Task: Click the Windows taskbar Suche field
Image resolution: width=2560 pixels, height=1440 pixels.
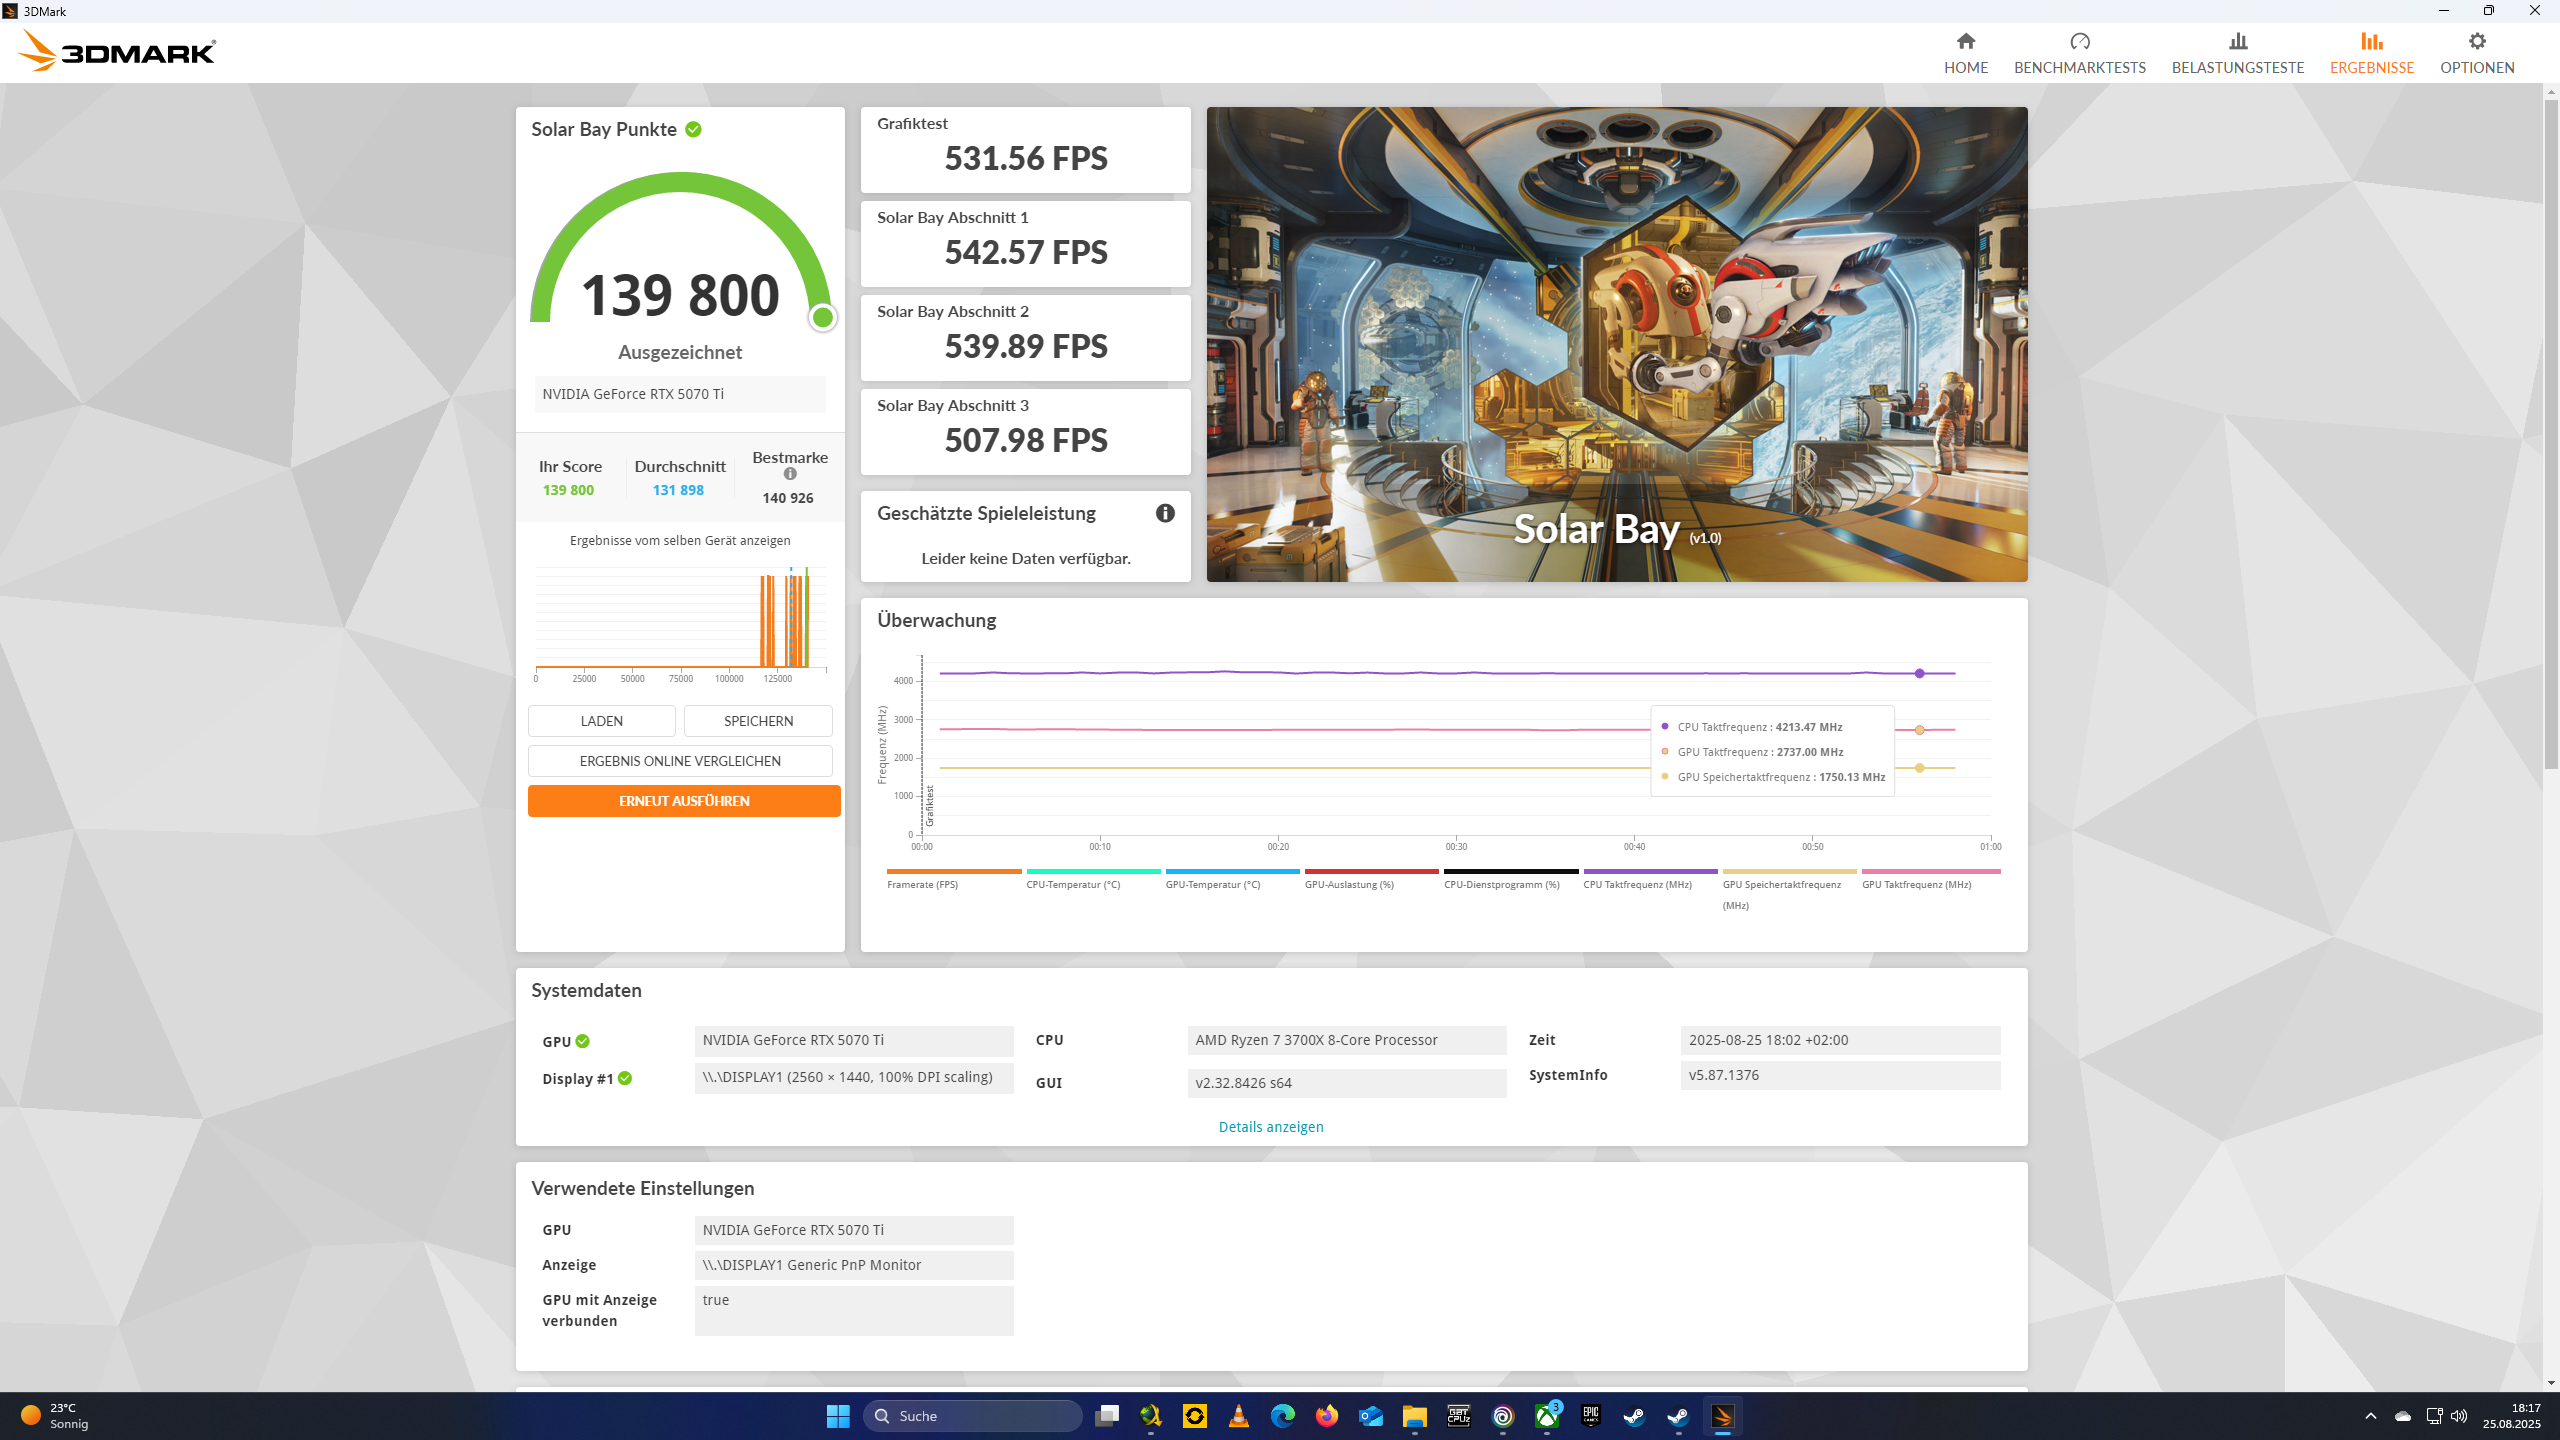Action: (972, 1416)
